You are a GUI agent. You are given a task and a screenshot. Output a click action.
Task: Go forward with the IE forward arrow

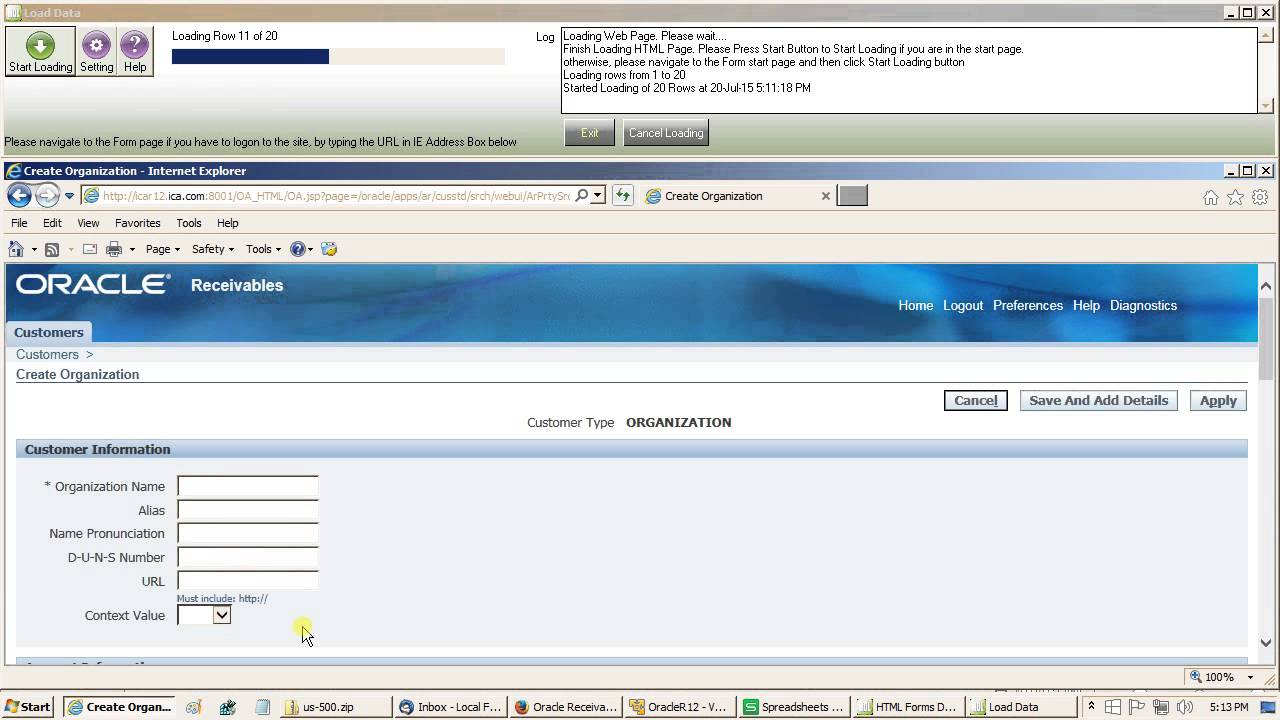pos(47,196)
